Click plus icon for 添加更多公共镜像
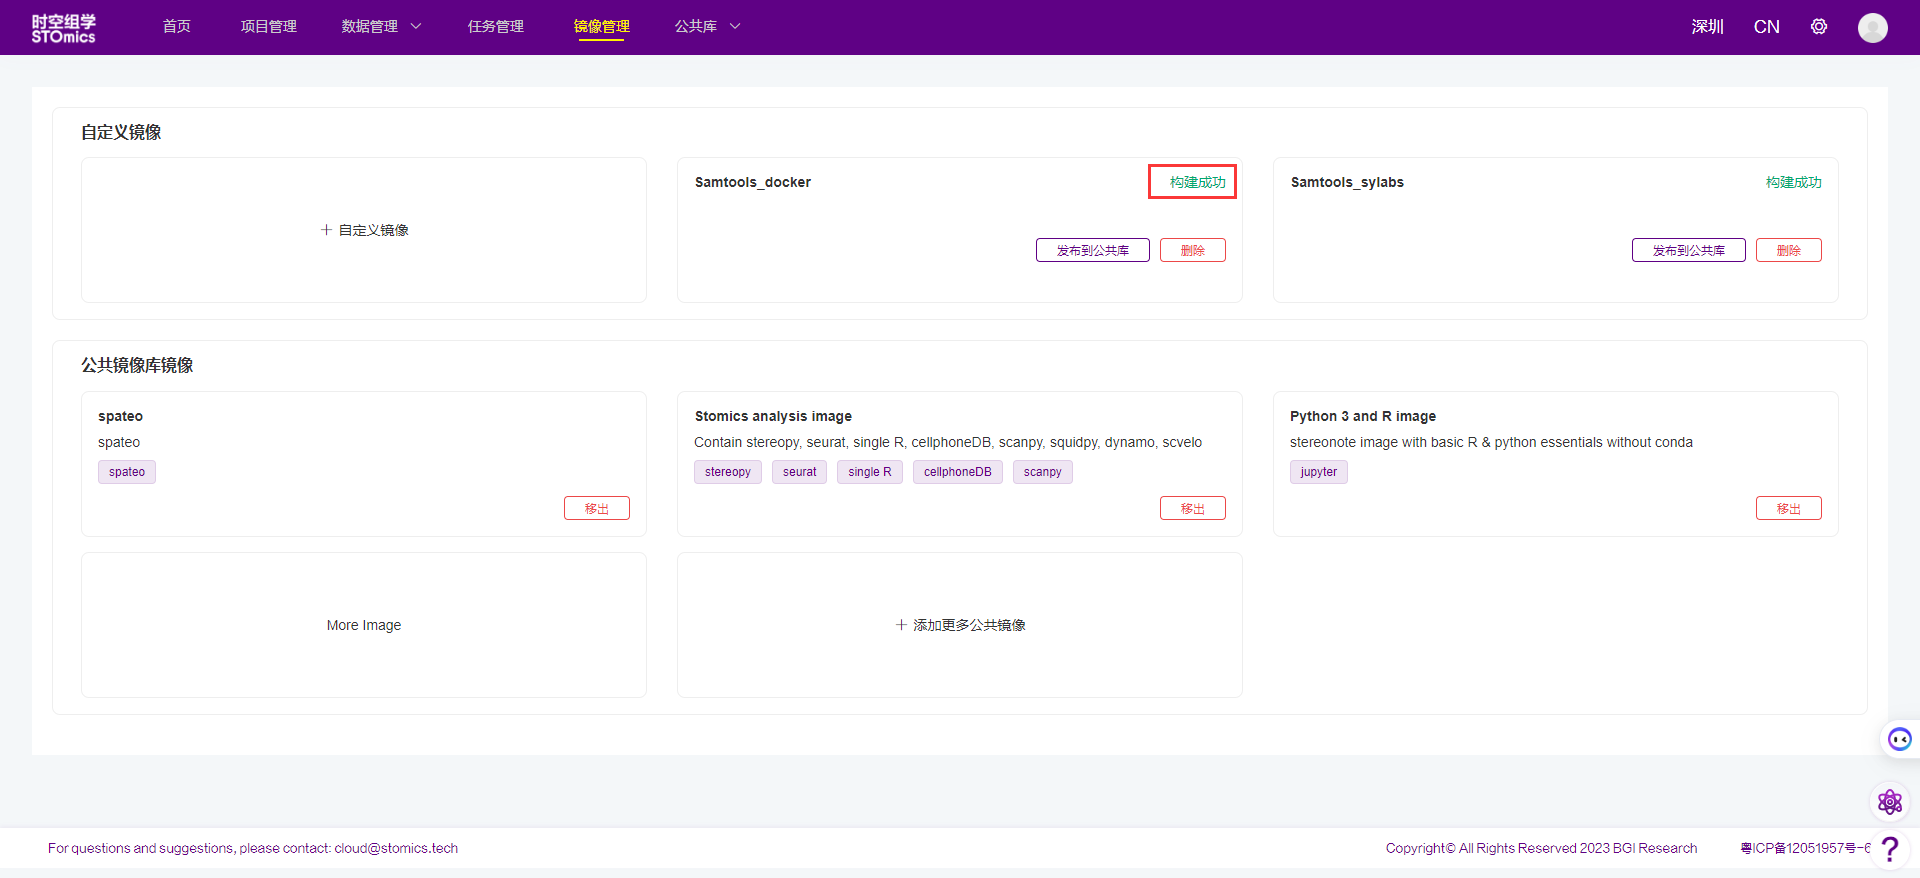Screen dimensions: 1920x878 click(x=901, y=625)
